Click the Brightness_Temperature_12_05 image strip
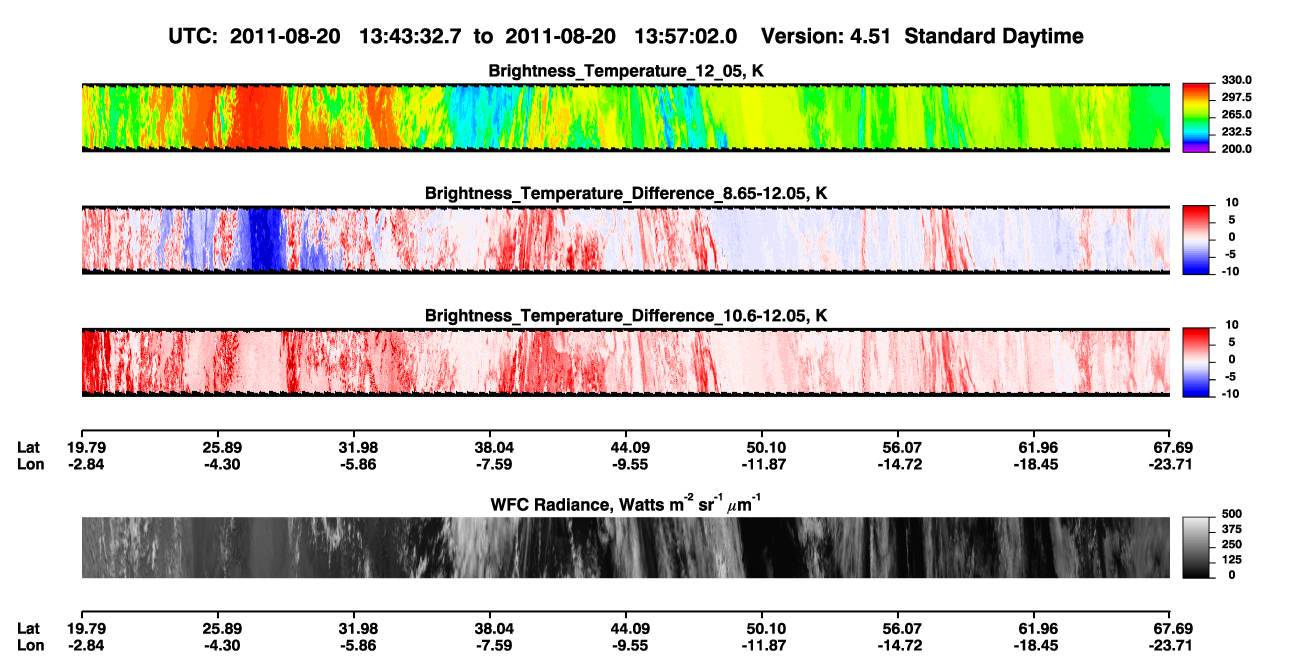The width and height of the screenshot is (1300, 667). tap(625, 117)
